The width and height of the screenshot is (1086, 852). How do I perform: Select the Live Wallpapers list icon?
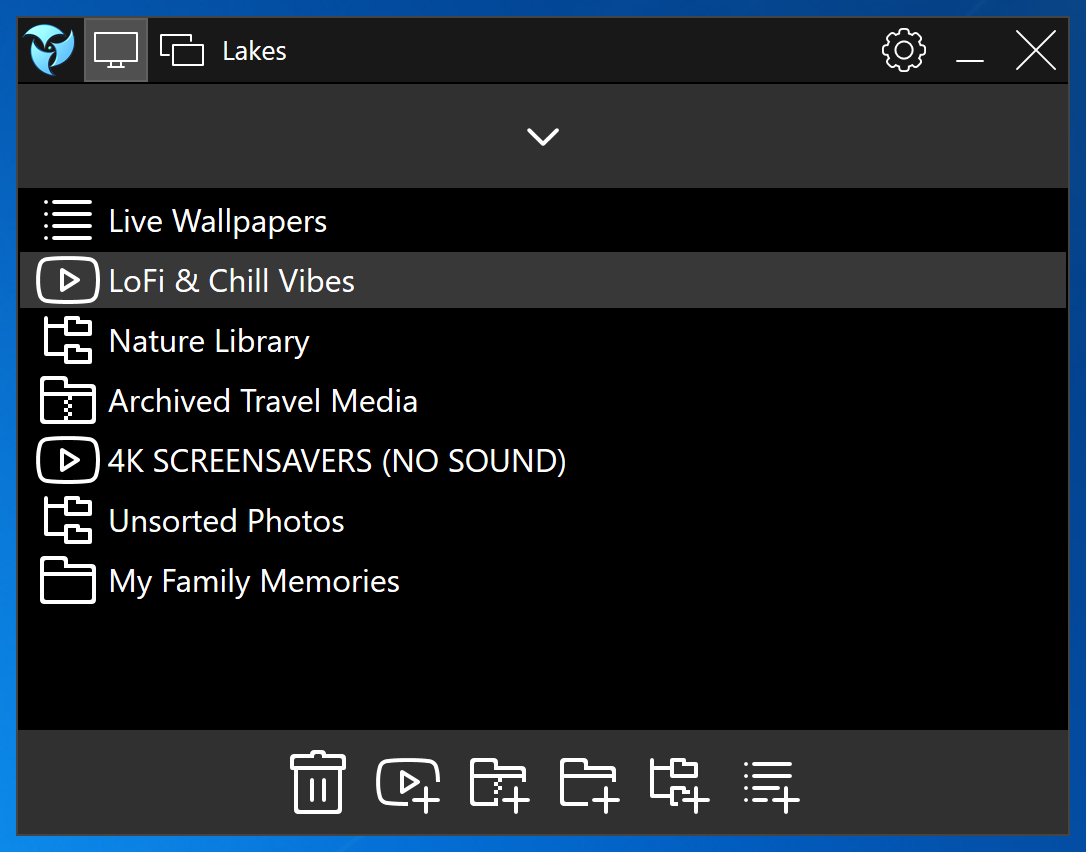pos(67,220)
